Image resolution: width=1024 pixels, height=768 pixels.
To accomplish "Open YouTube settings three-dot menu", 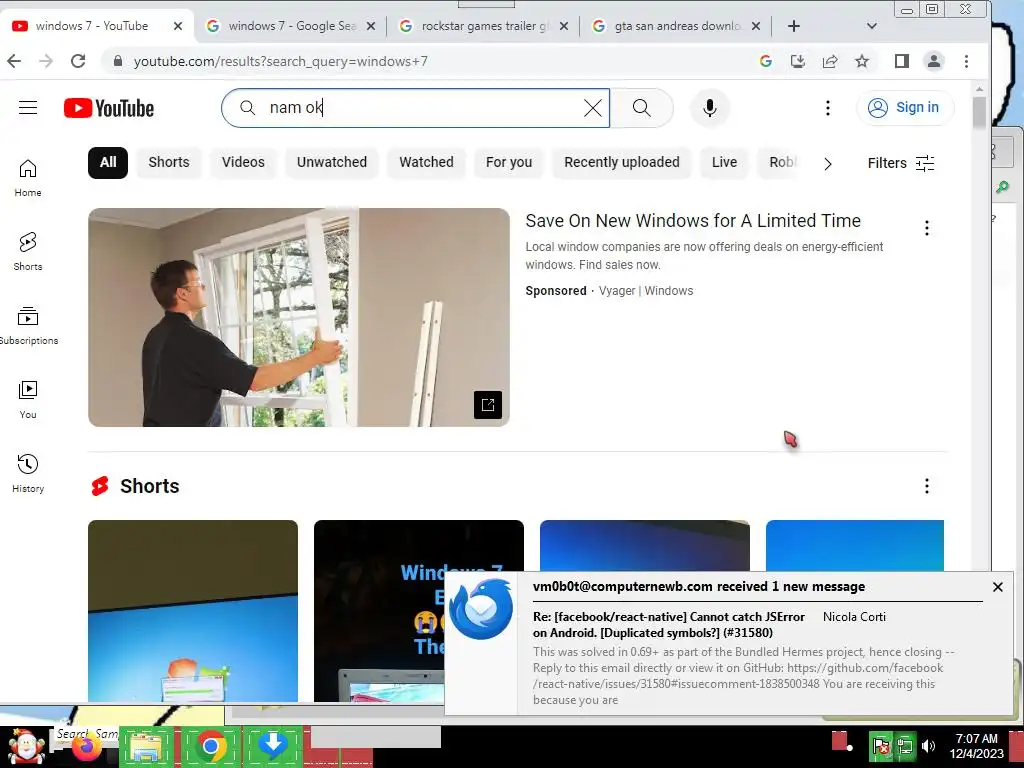I will [x=827, y=108].
